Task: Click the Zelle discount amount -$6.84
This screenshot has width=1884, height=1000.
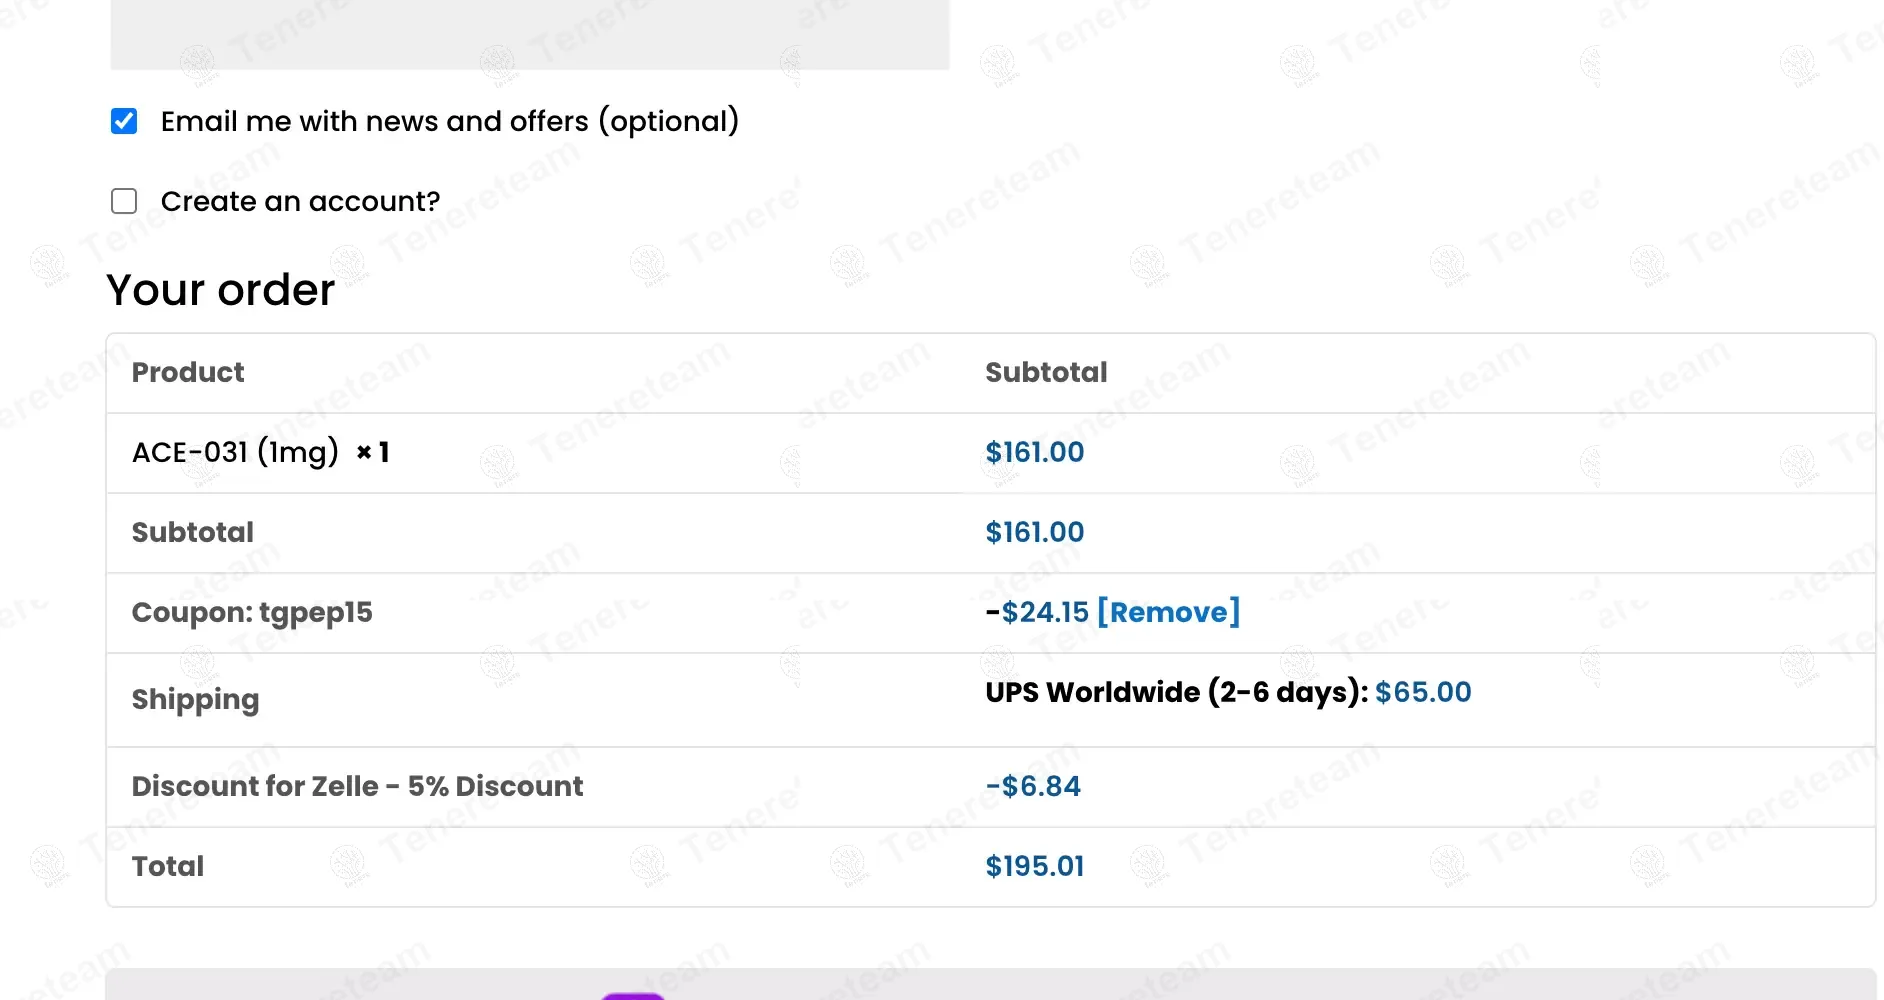Action: (x=1033, y=786)
